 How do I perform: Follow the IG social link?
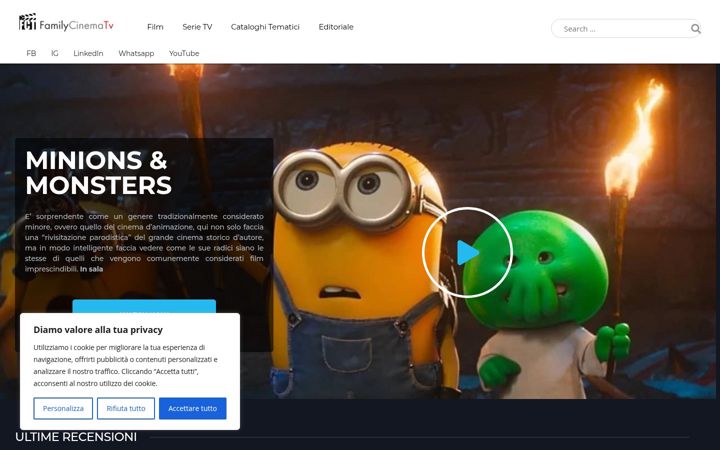tap(55, 53)
